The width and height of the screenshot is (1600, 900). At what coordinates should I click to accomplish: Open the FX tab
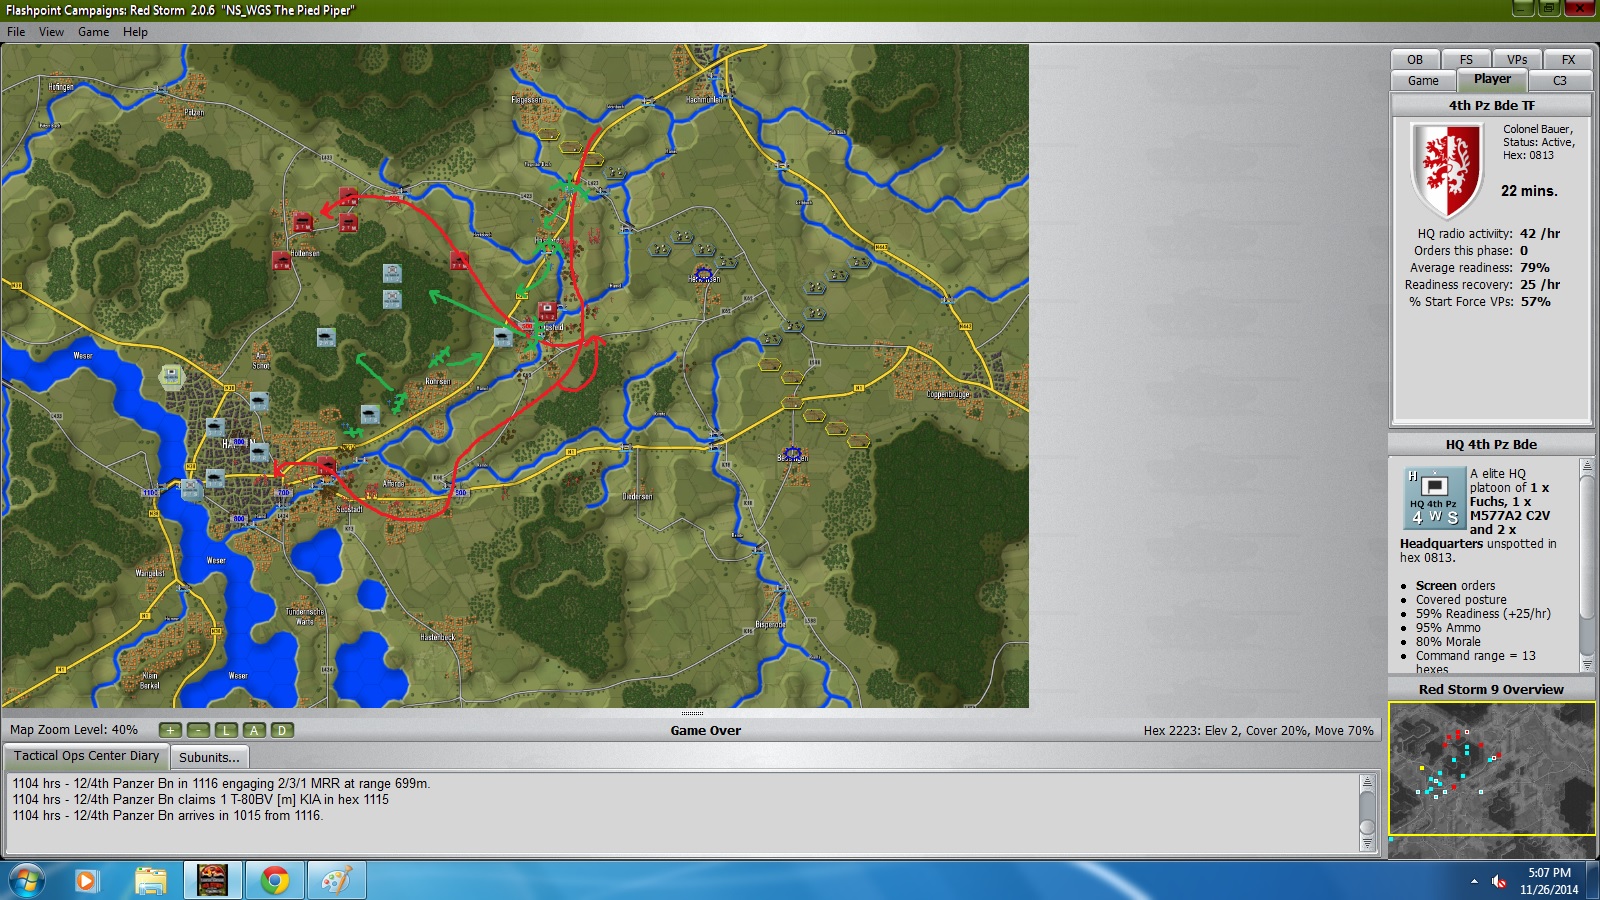pos(1568,60)
